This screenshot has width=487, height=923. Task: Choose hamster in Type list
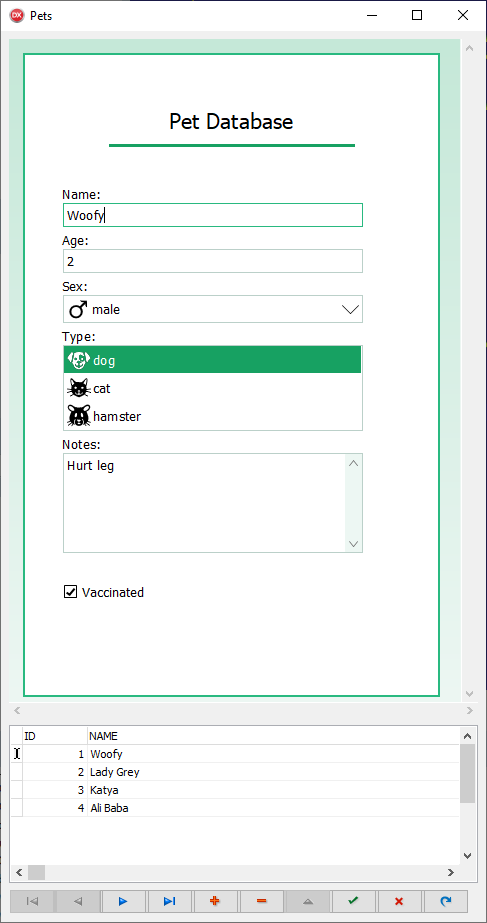click(x=212, y=416)
